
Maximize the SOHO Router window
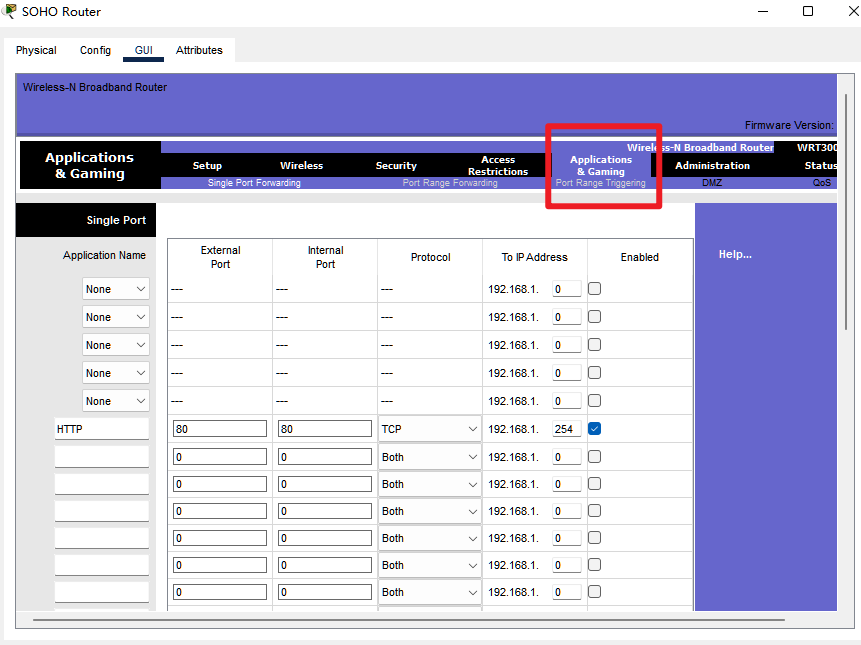808,11
